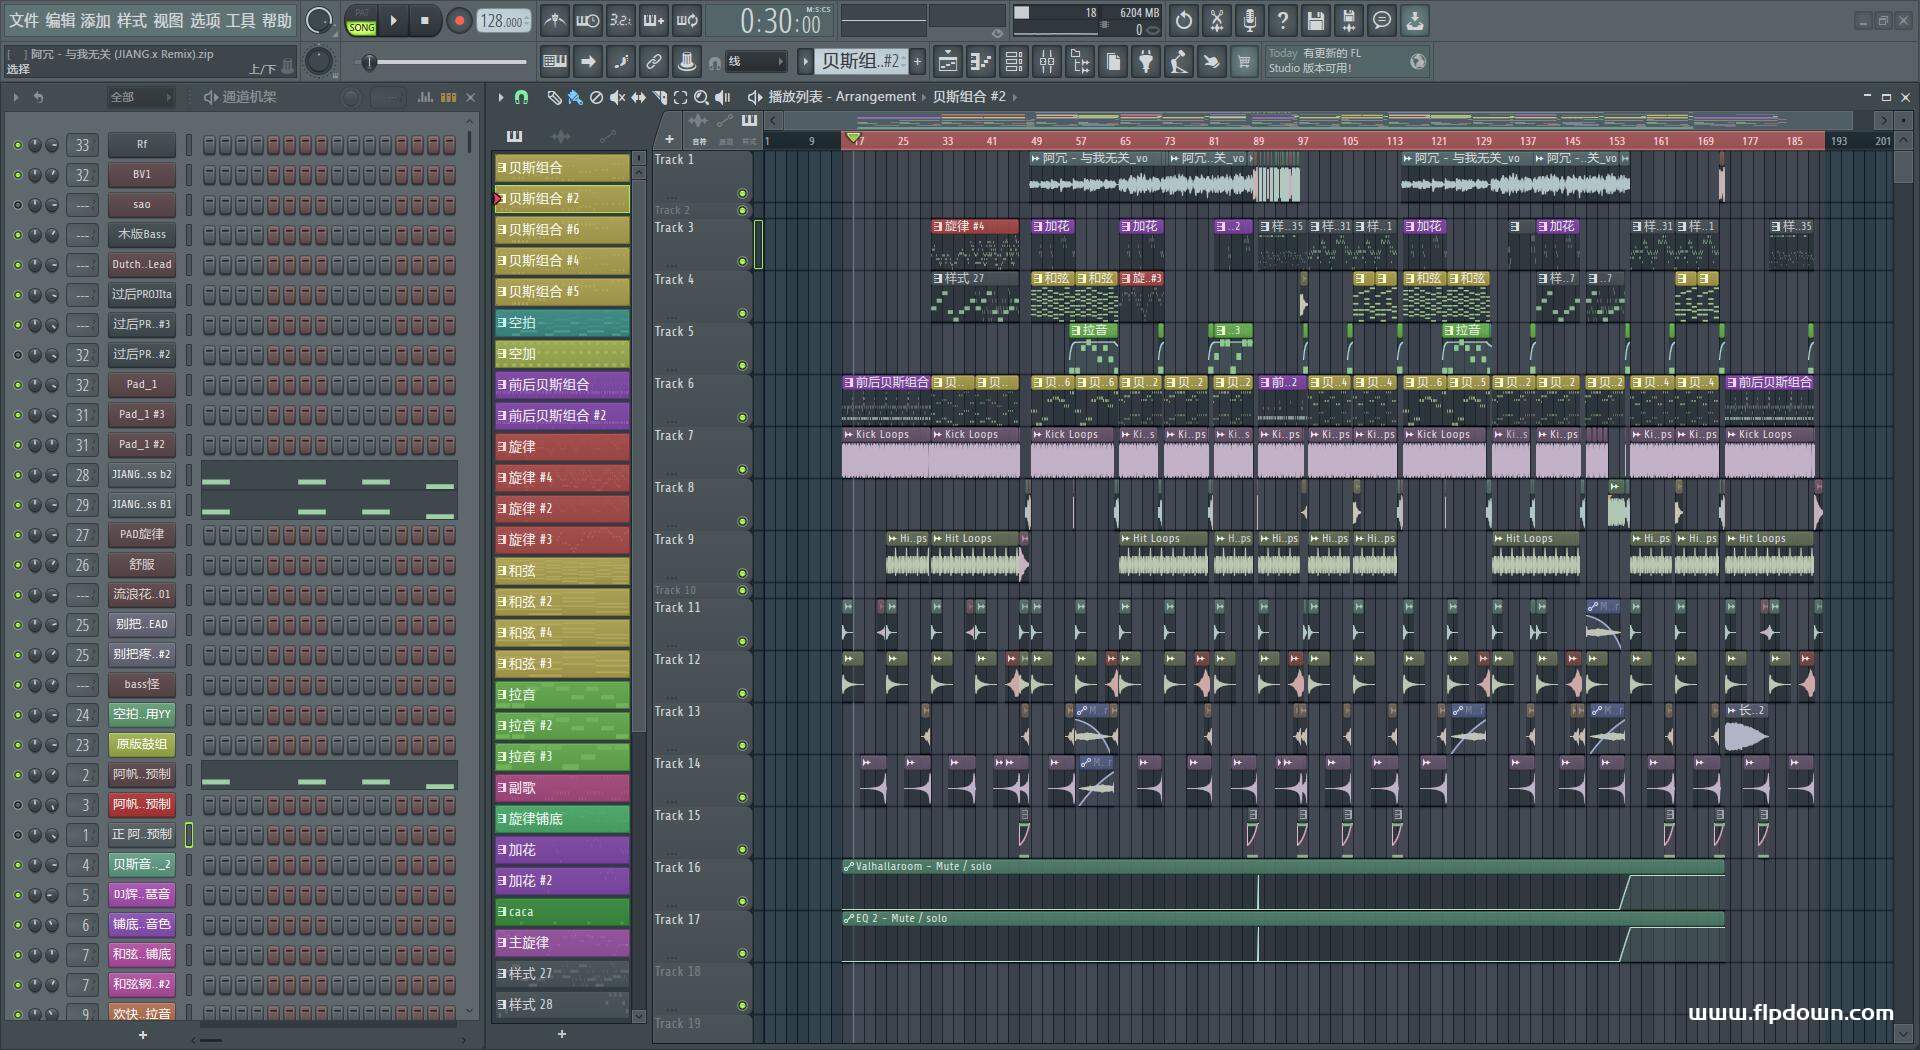The width and height of the screenshot is (1920, 1050).
Task: Toggle PAT/SONG mode switch
Action: (361, 21)
